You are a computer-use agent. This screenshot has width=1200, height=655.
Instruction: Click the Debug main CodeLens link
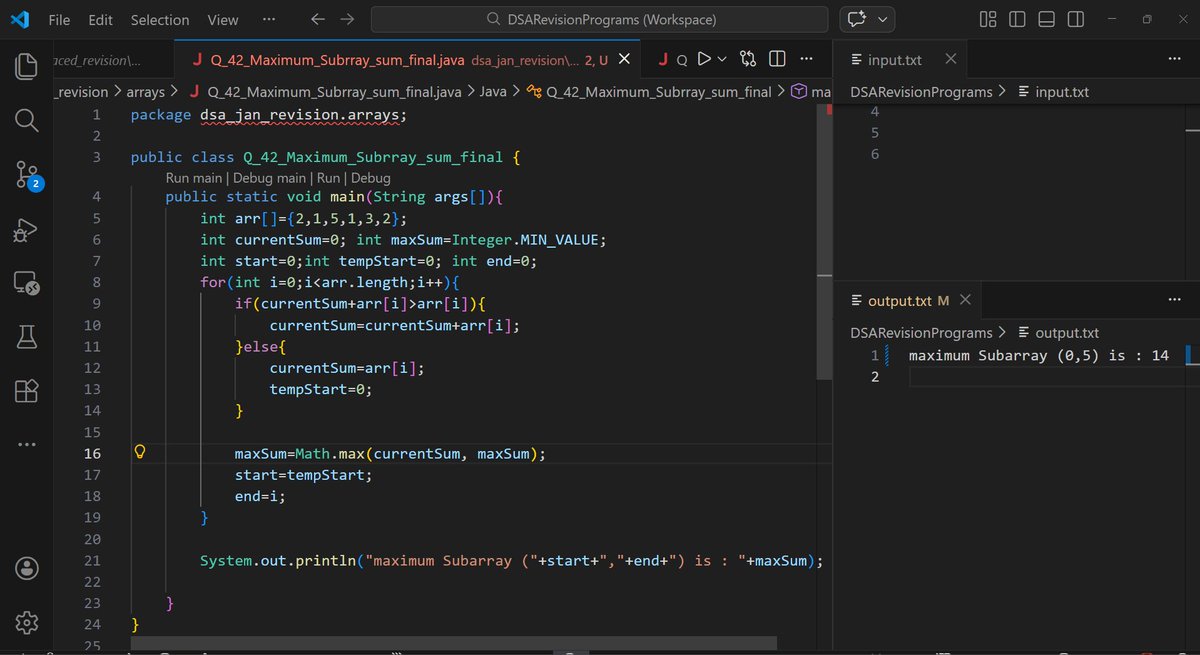pos(269,178)
